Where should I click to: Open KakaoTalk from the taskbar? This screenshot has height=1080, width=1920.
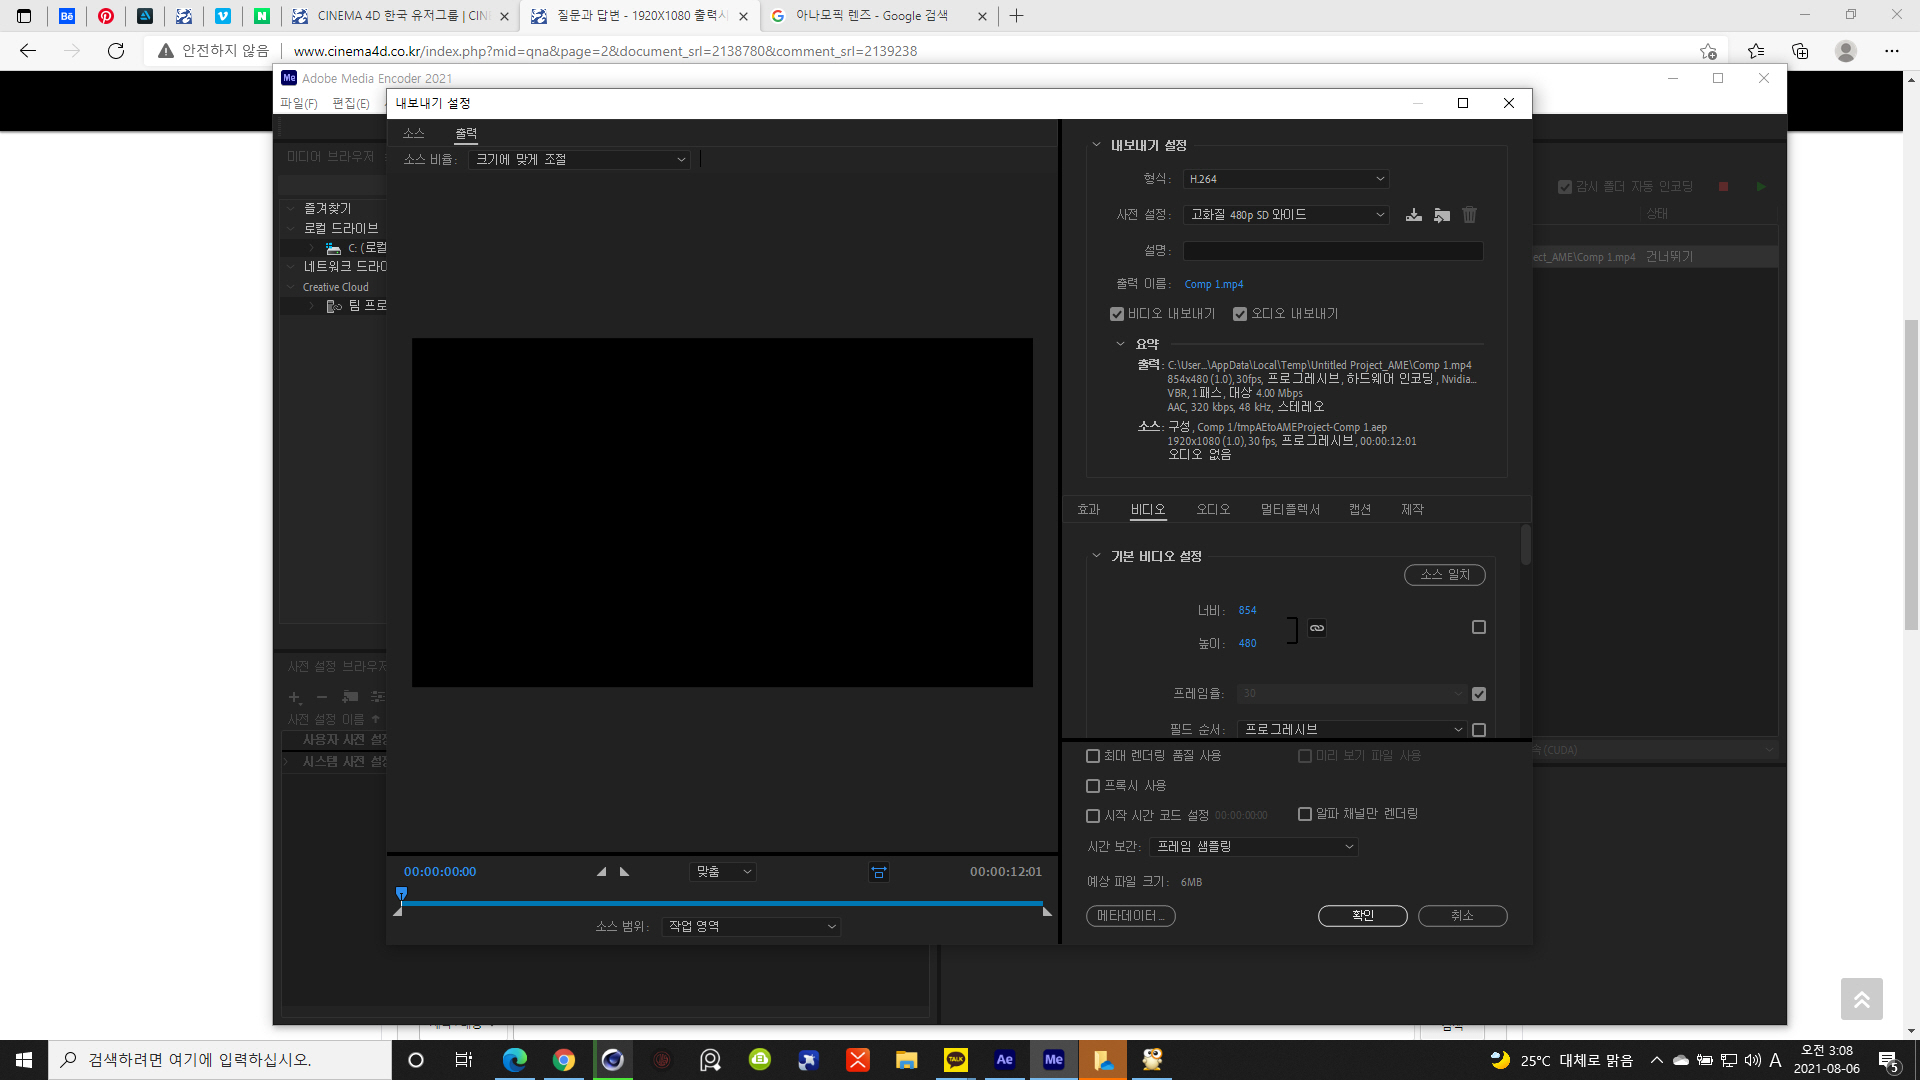(x=955, y=1060)
